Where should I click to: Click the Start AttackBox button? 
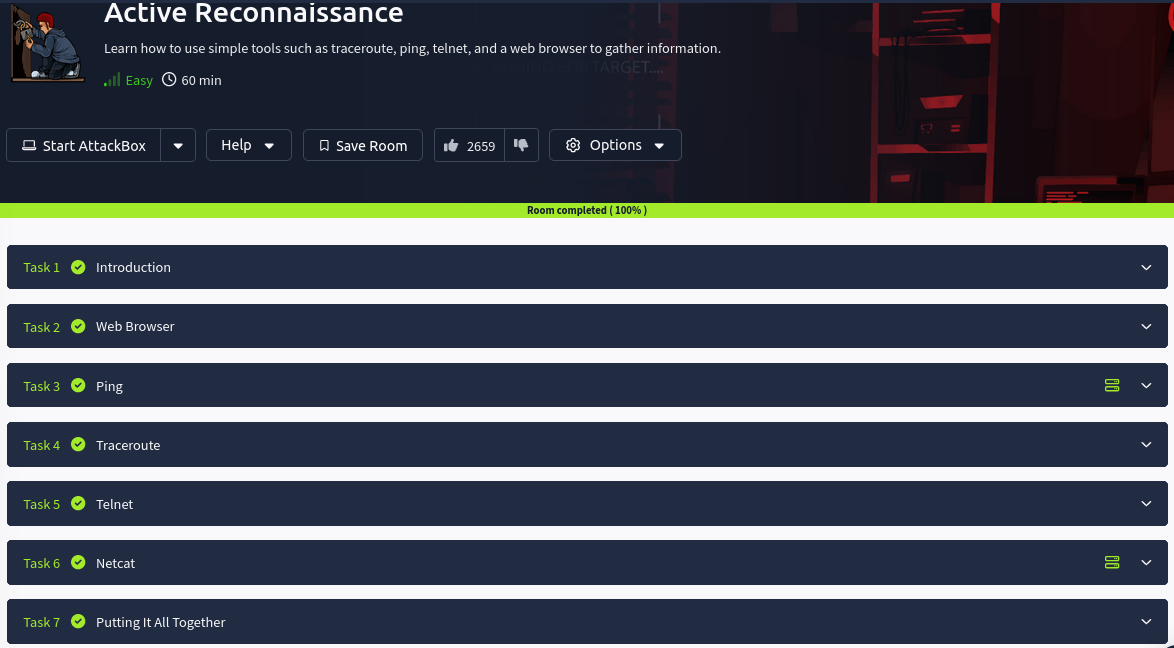tap(84, 145)
